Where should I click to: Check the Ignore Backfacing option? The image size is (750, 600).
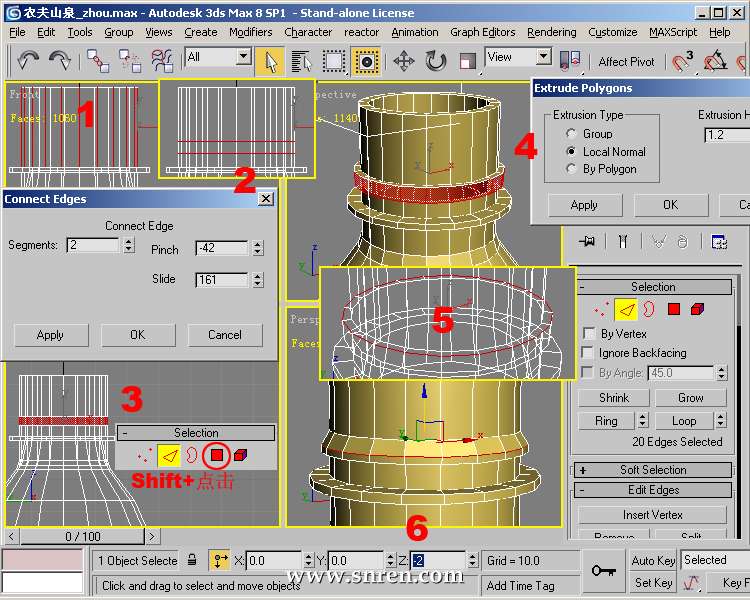point(589,353)
